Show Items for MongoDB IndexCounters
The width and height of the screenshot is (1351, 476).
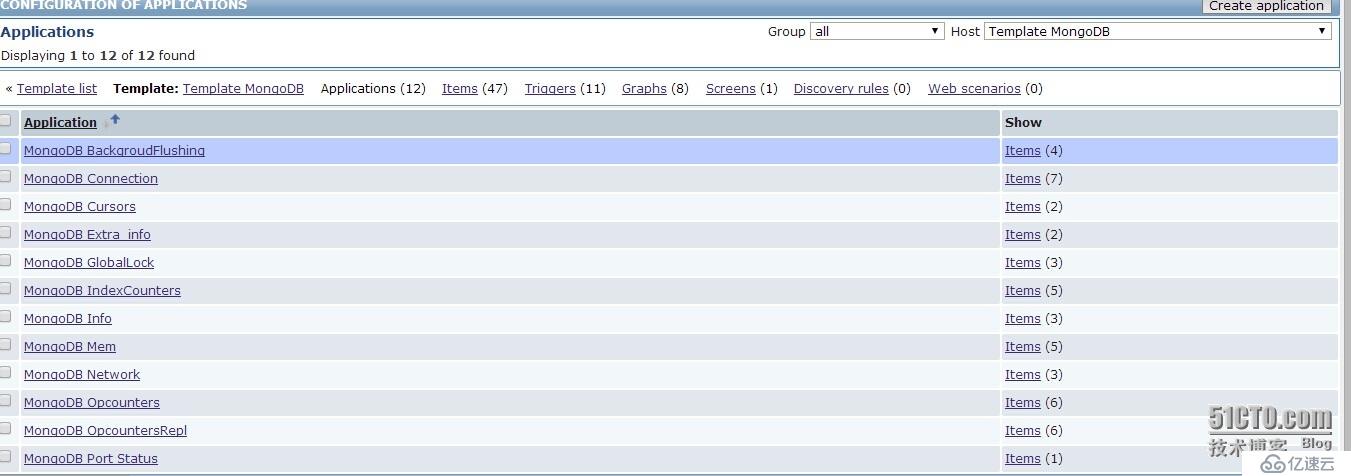pos(1023,290)
